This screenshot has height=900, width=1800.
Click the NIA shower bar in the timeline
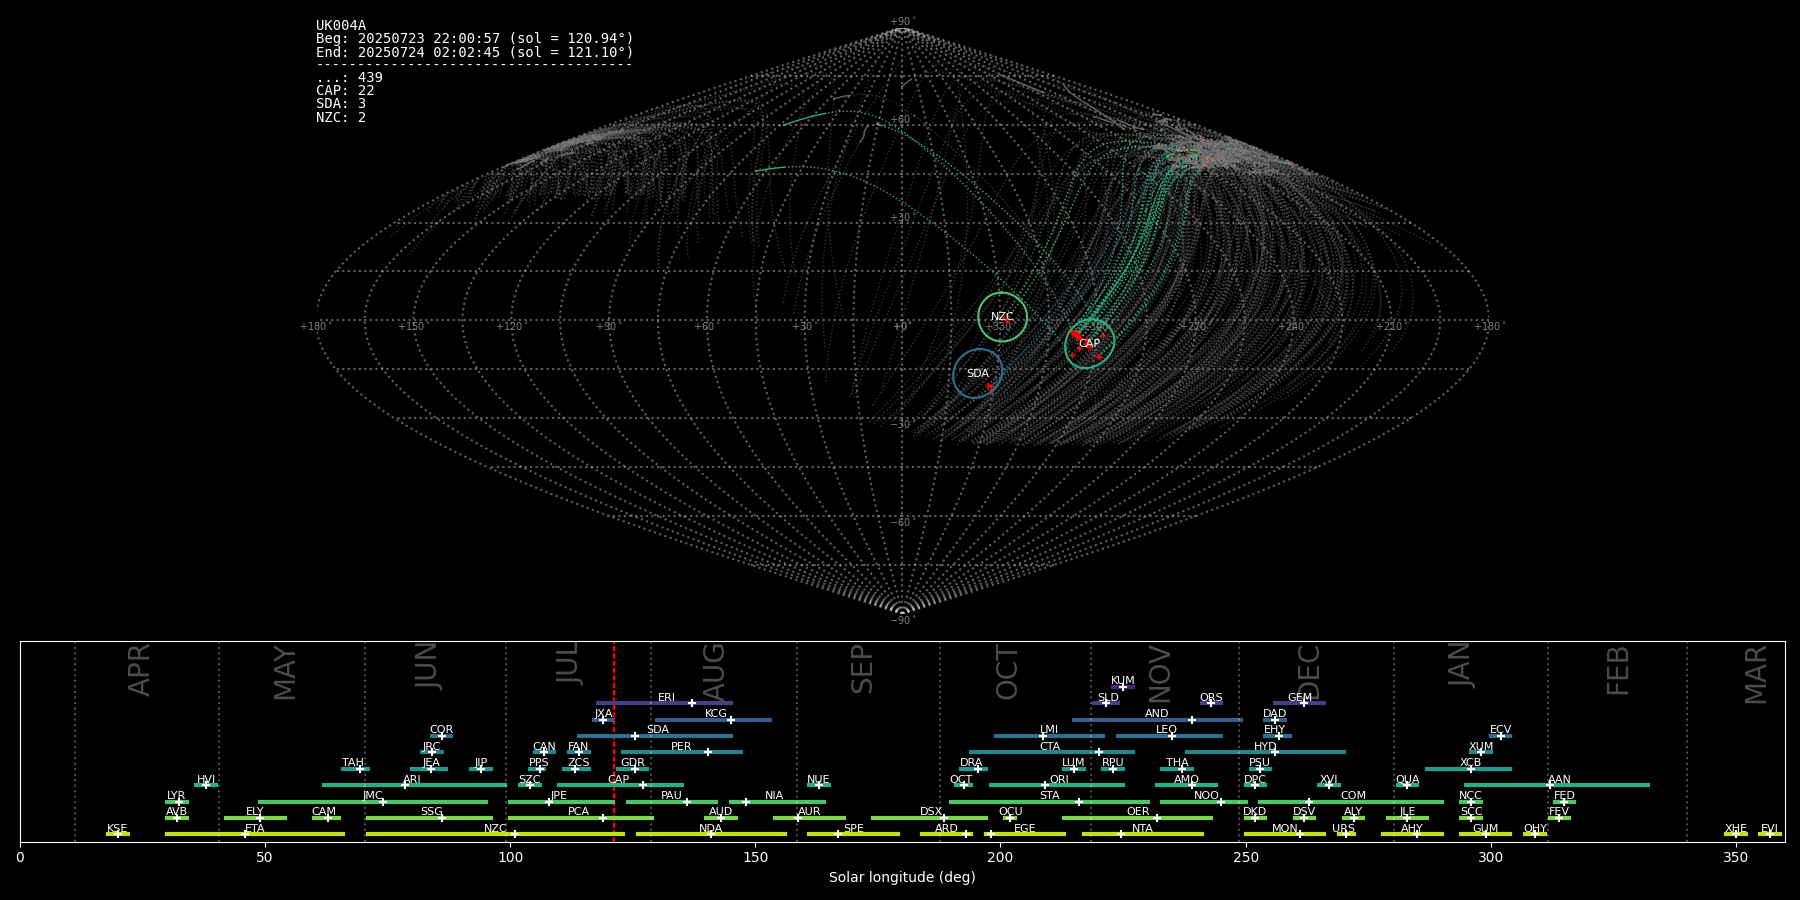pos(777,801)
